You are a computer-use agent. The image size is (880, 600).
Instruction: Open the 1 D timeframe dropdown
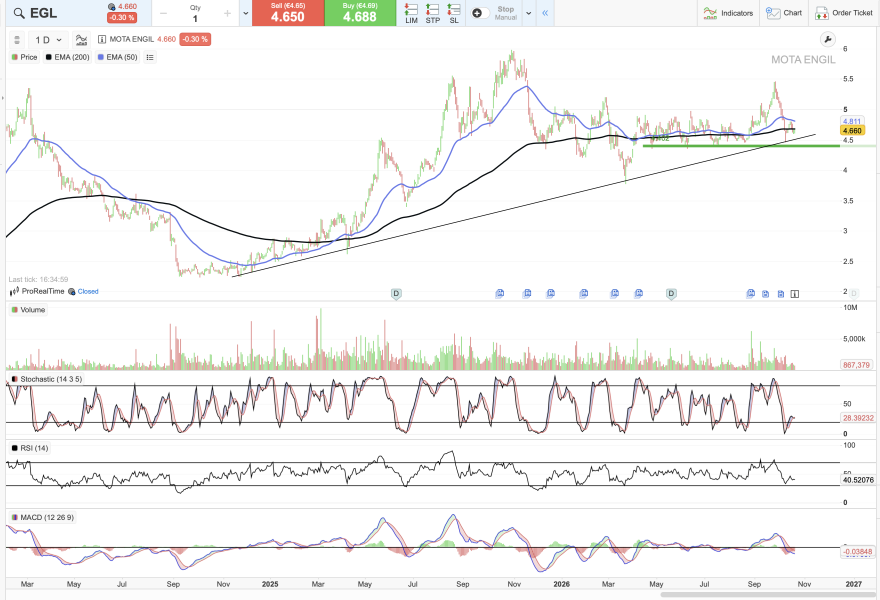48,40
